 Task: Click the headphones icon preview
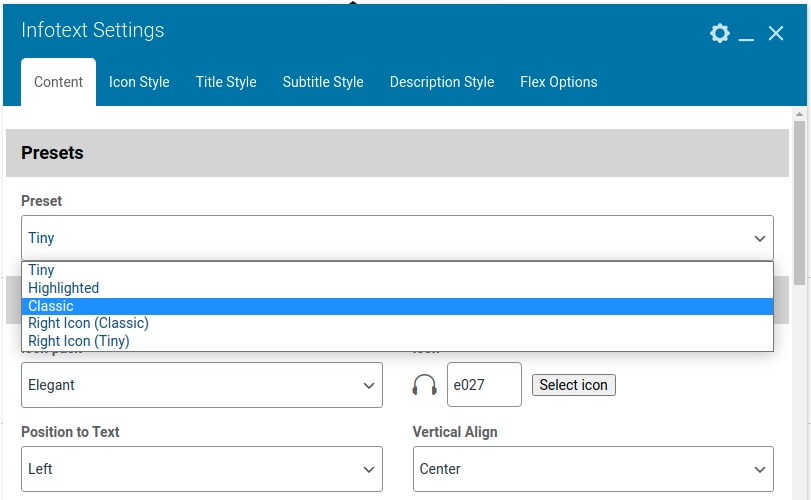(x=425, y=385)
